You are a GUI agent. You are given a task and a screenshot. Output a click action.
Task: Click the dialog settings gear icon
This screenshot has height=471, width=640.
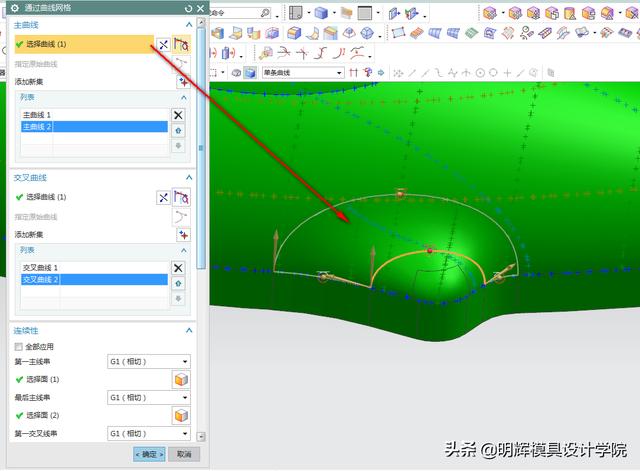click(15, 8)
